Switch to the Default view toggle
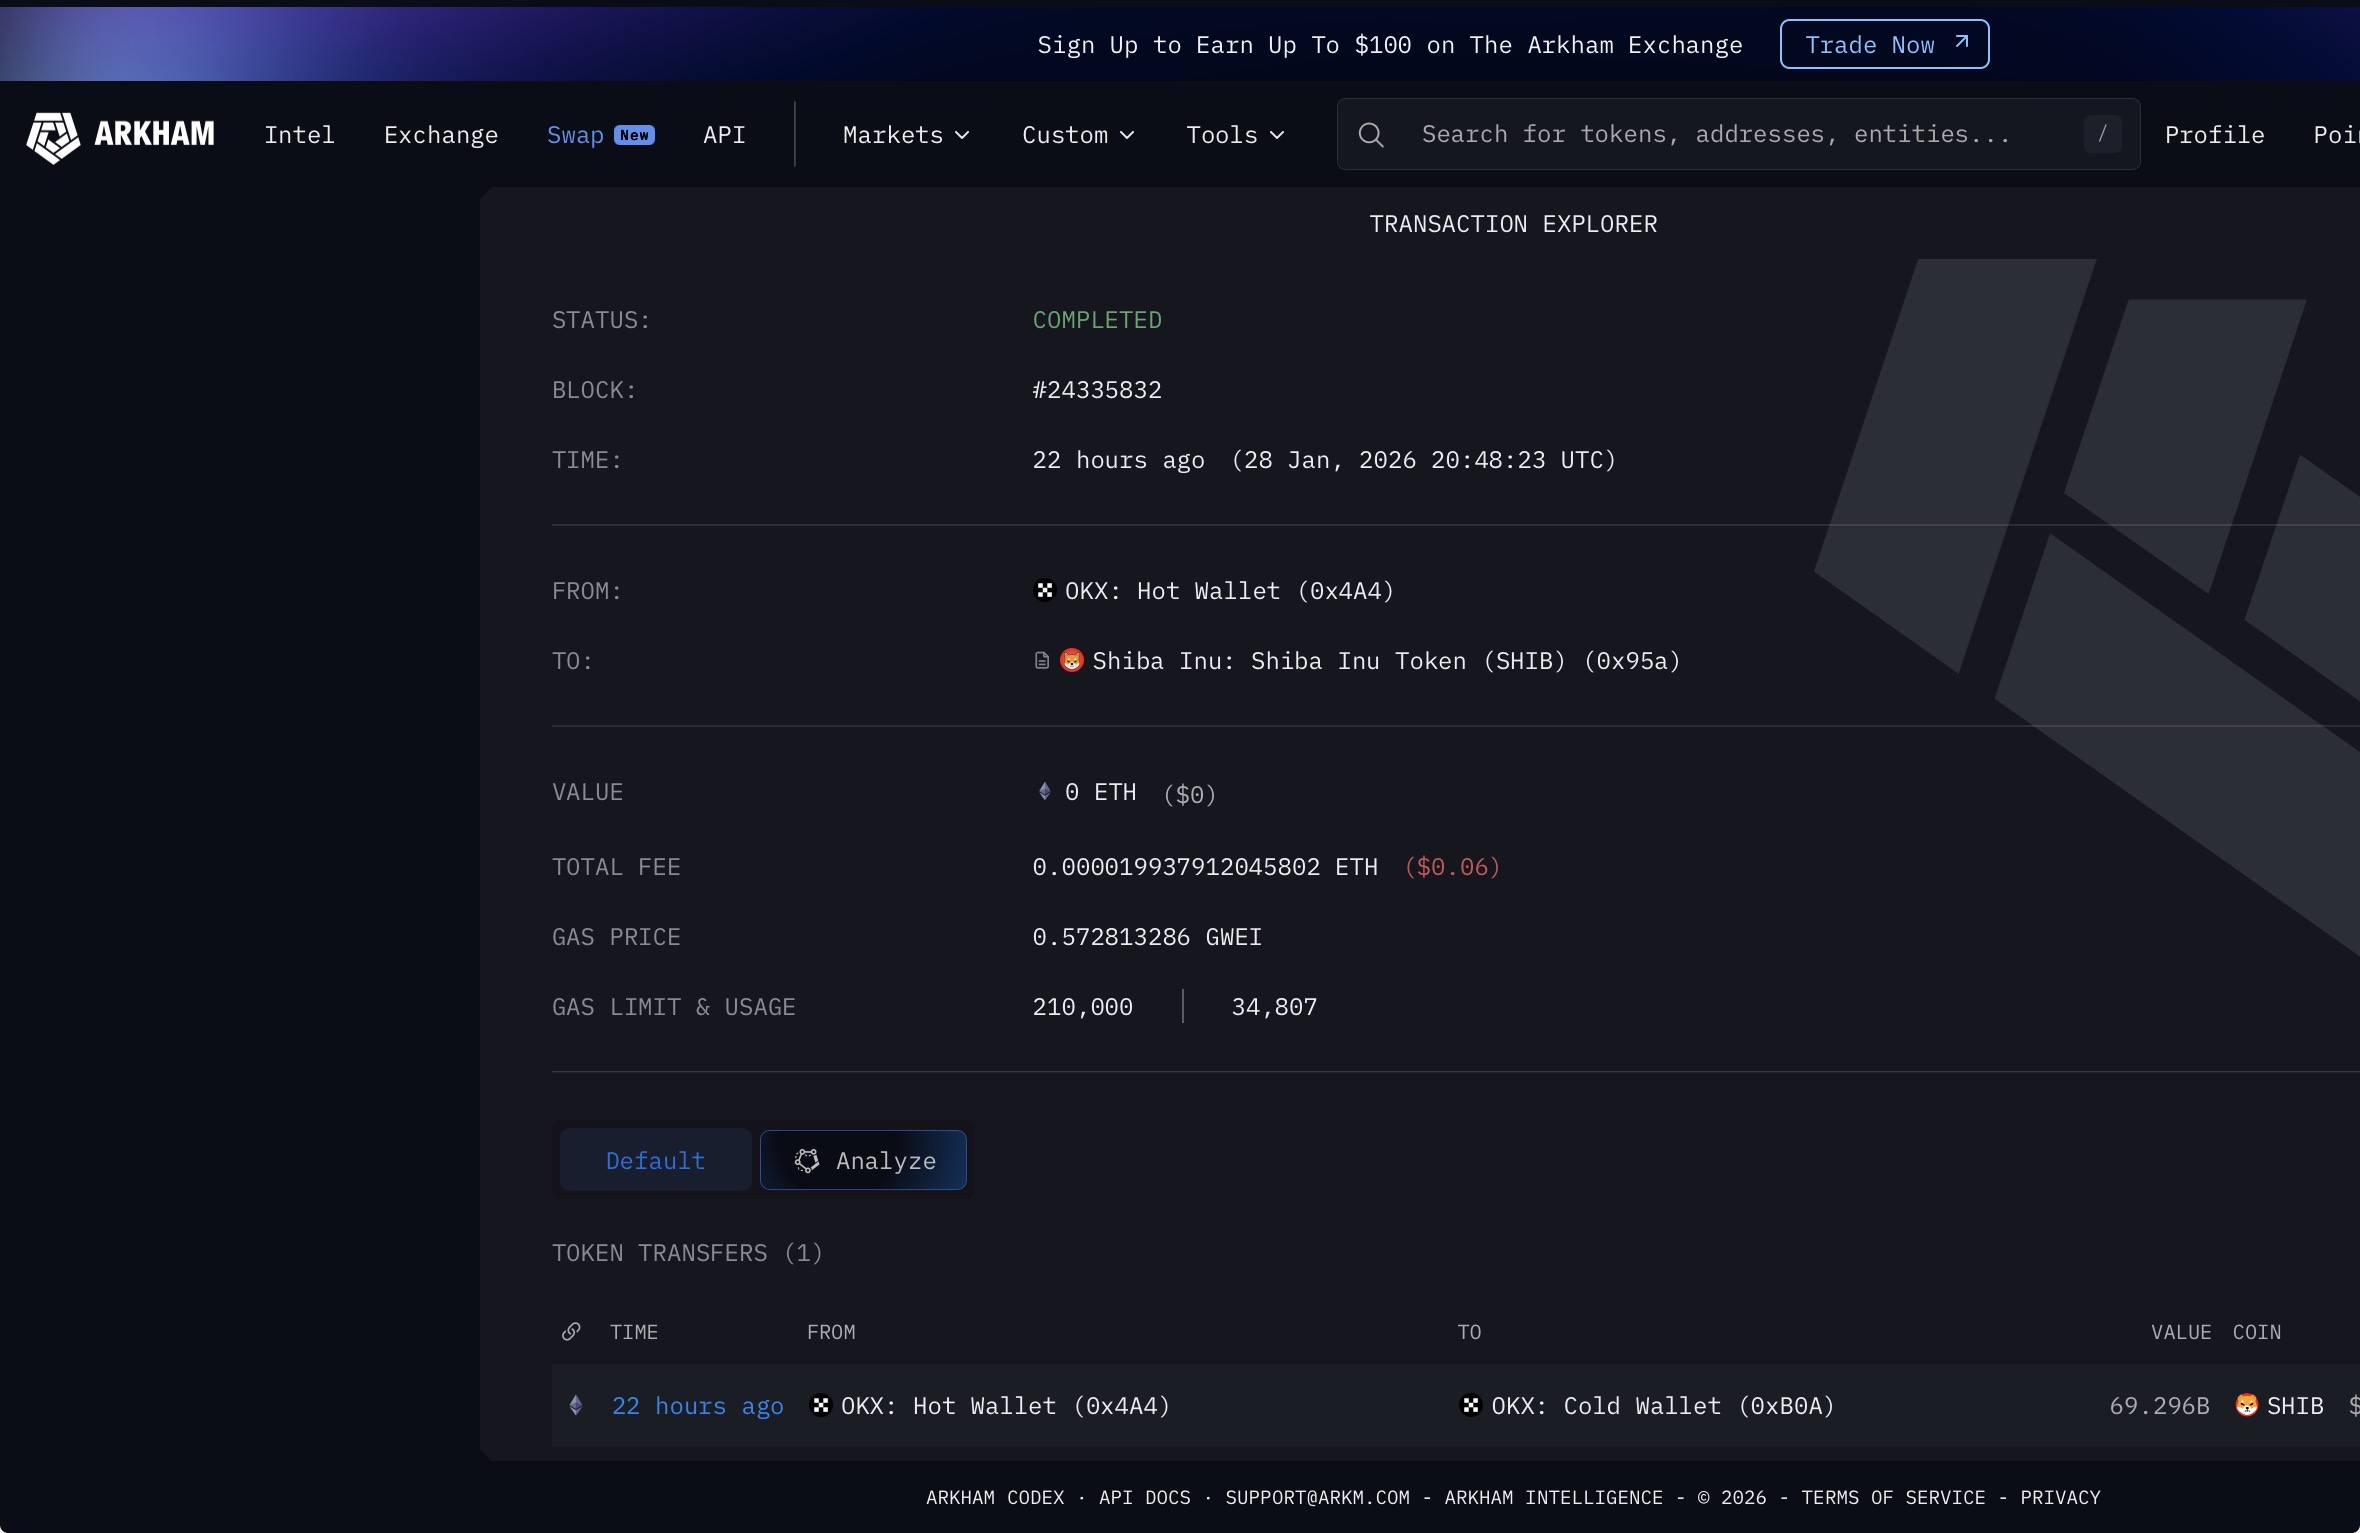This screenshot has height=1533, width=2360. [x=655, y=1161]
